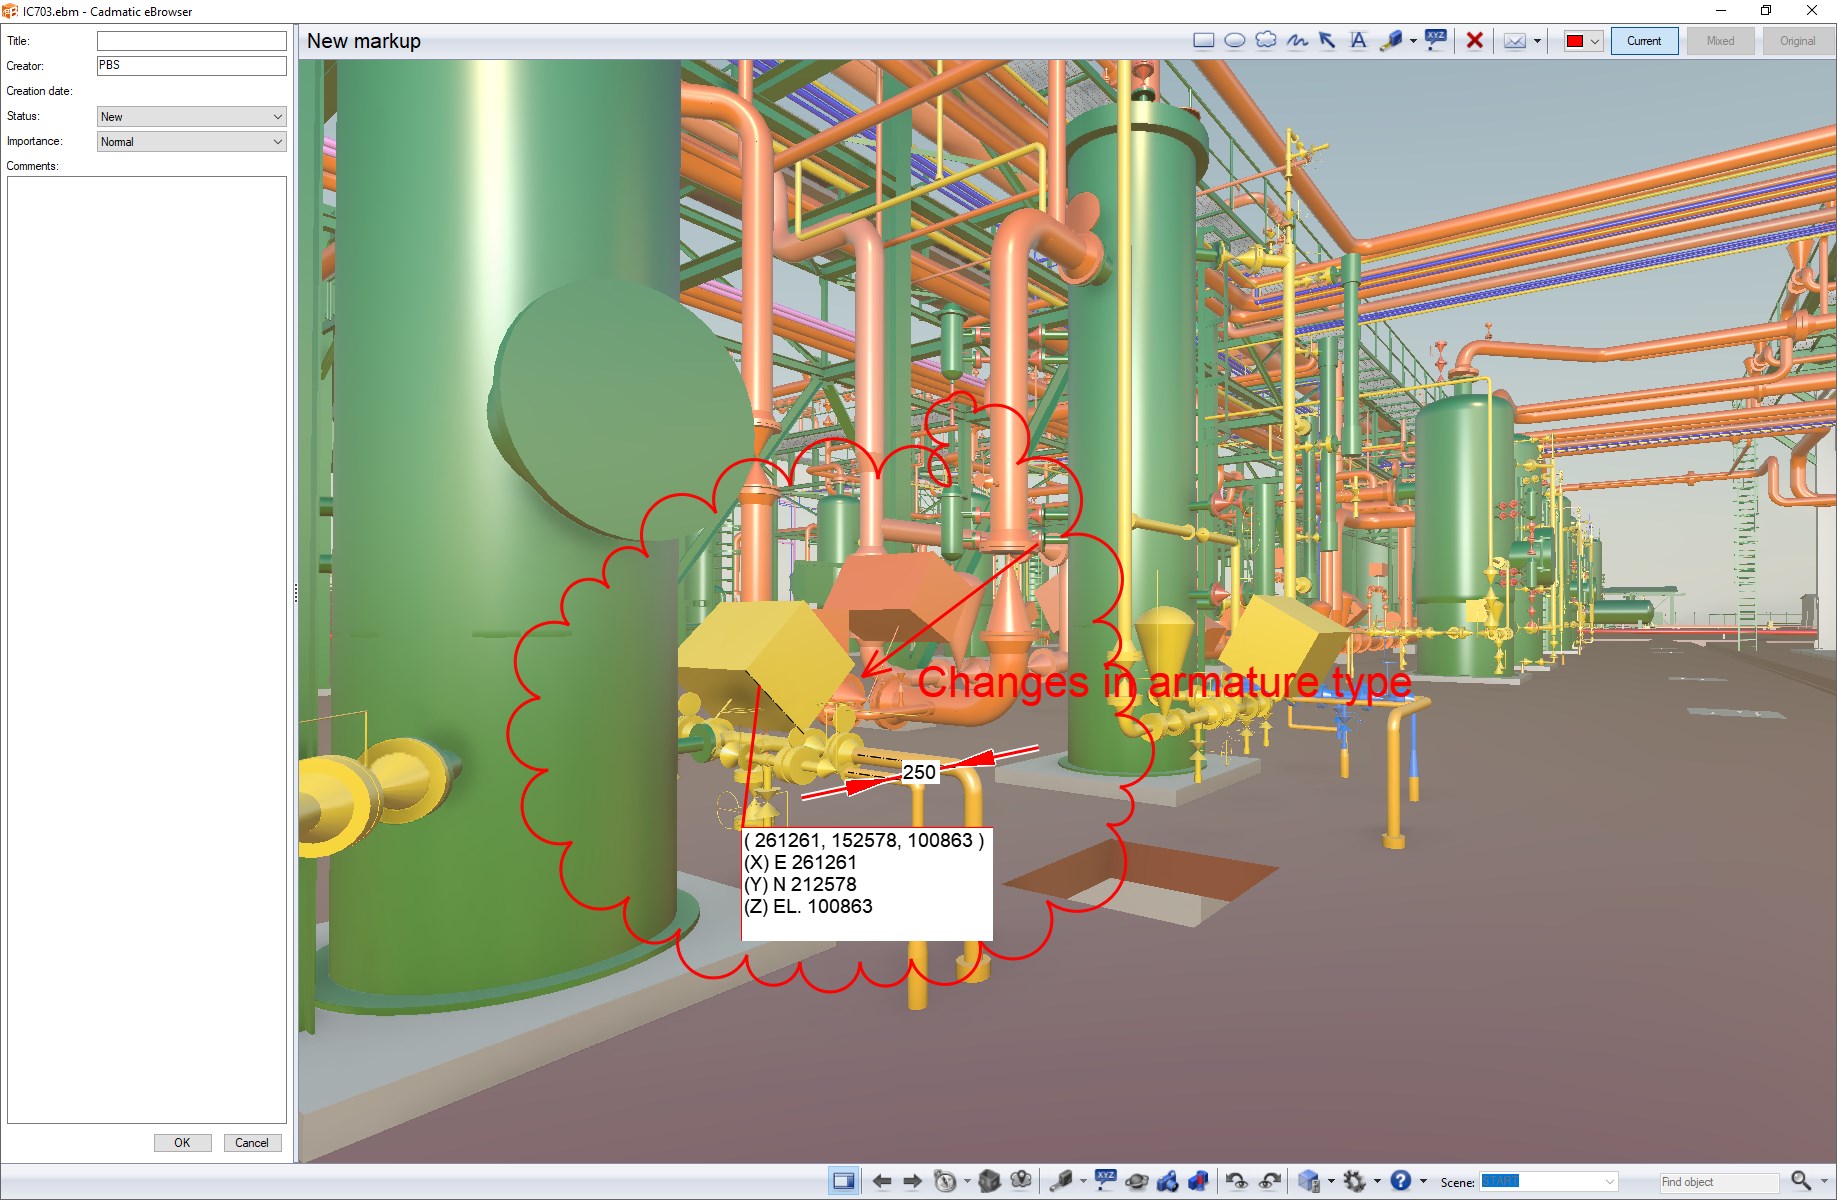Image resolution: width=1837 pixels, height=1200 pixels.
Task: Open the Status dropdown showing New
Action: coord(191,117)
